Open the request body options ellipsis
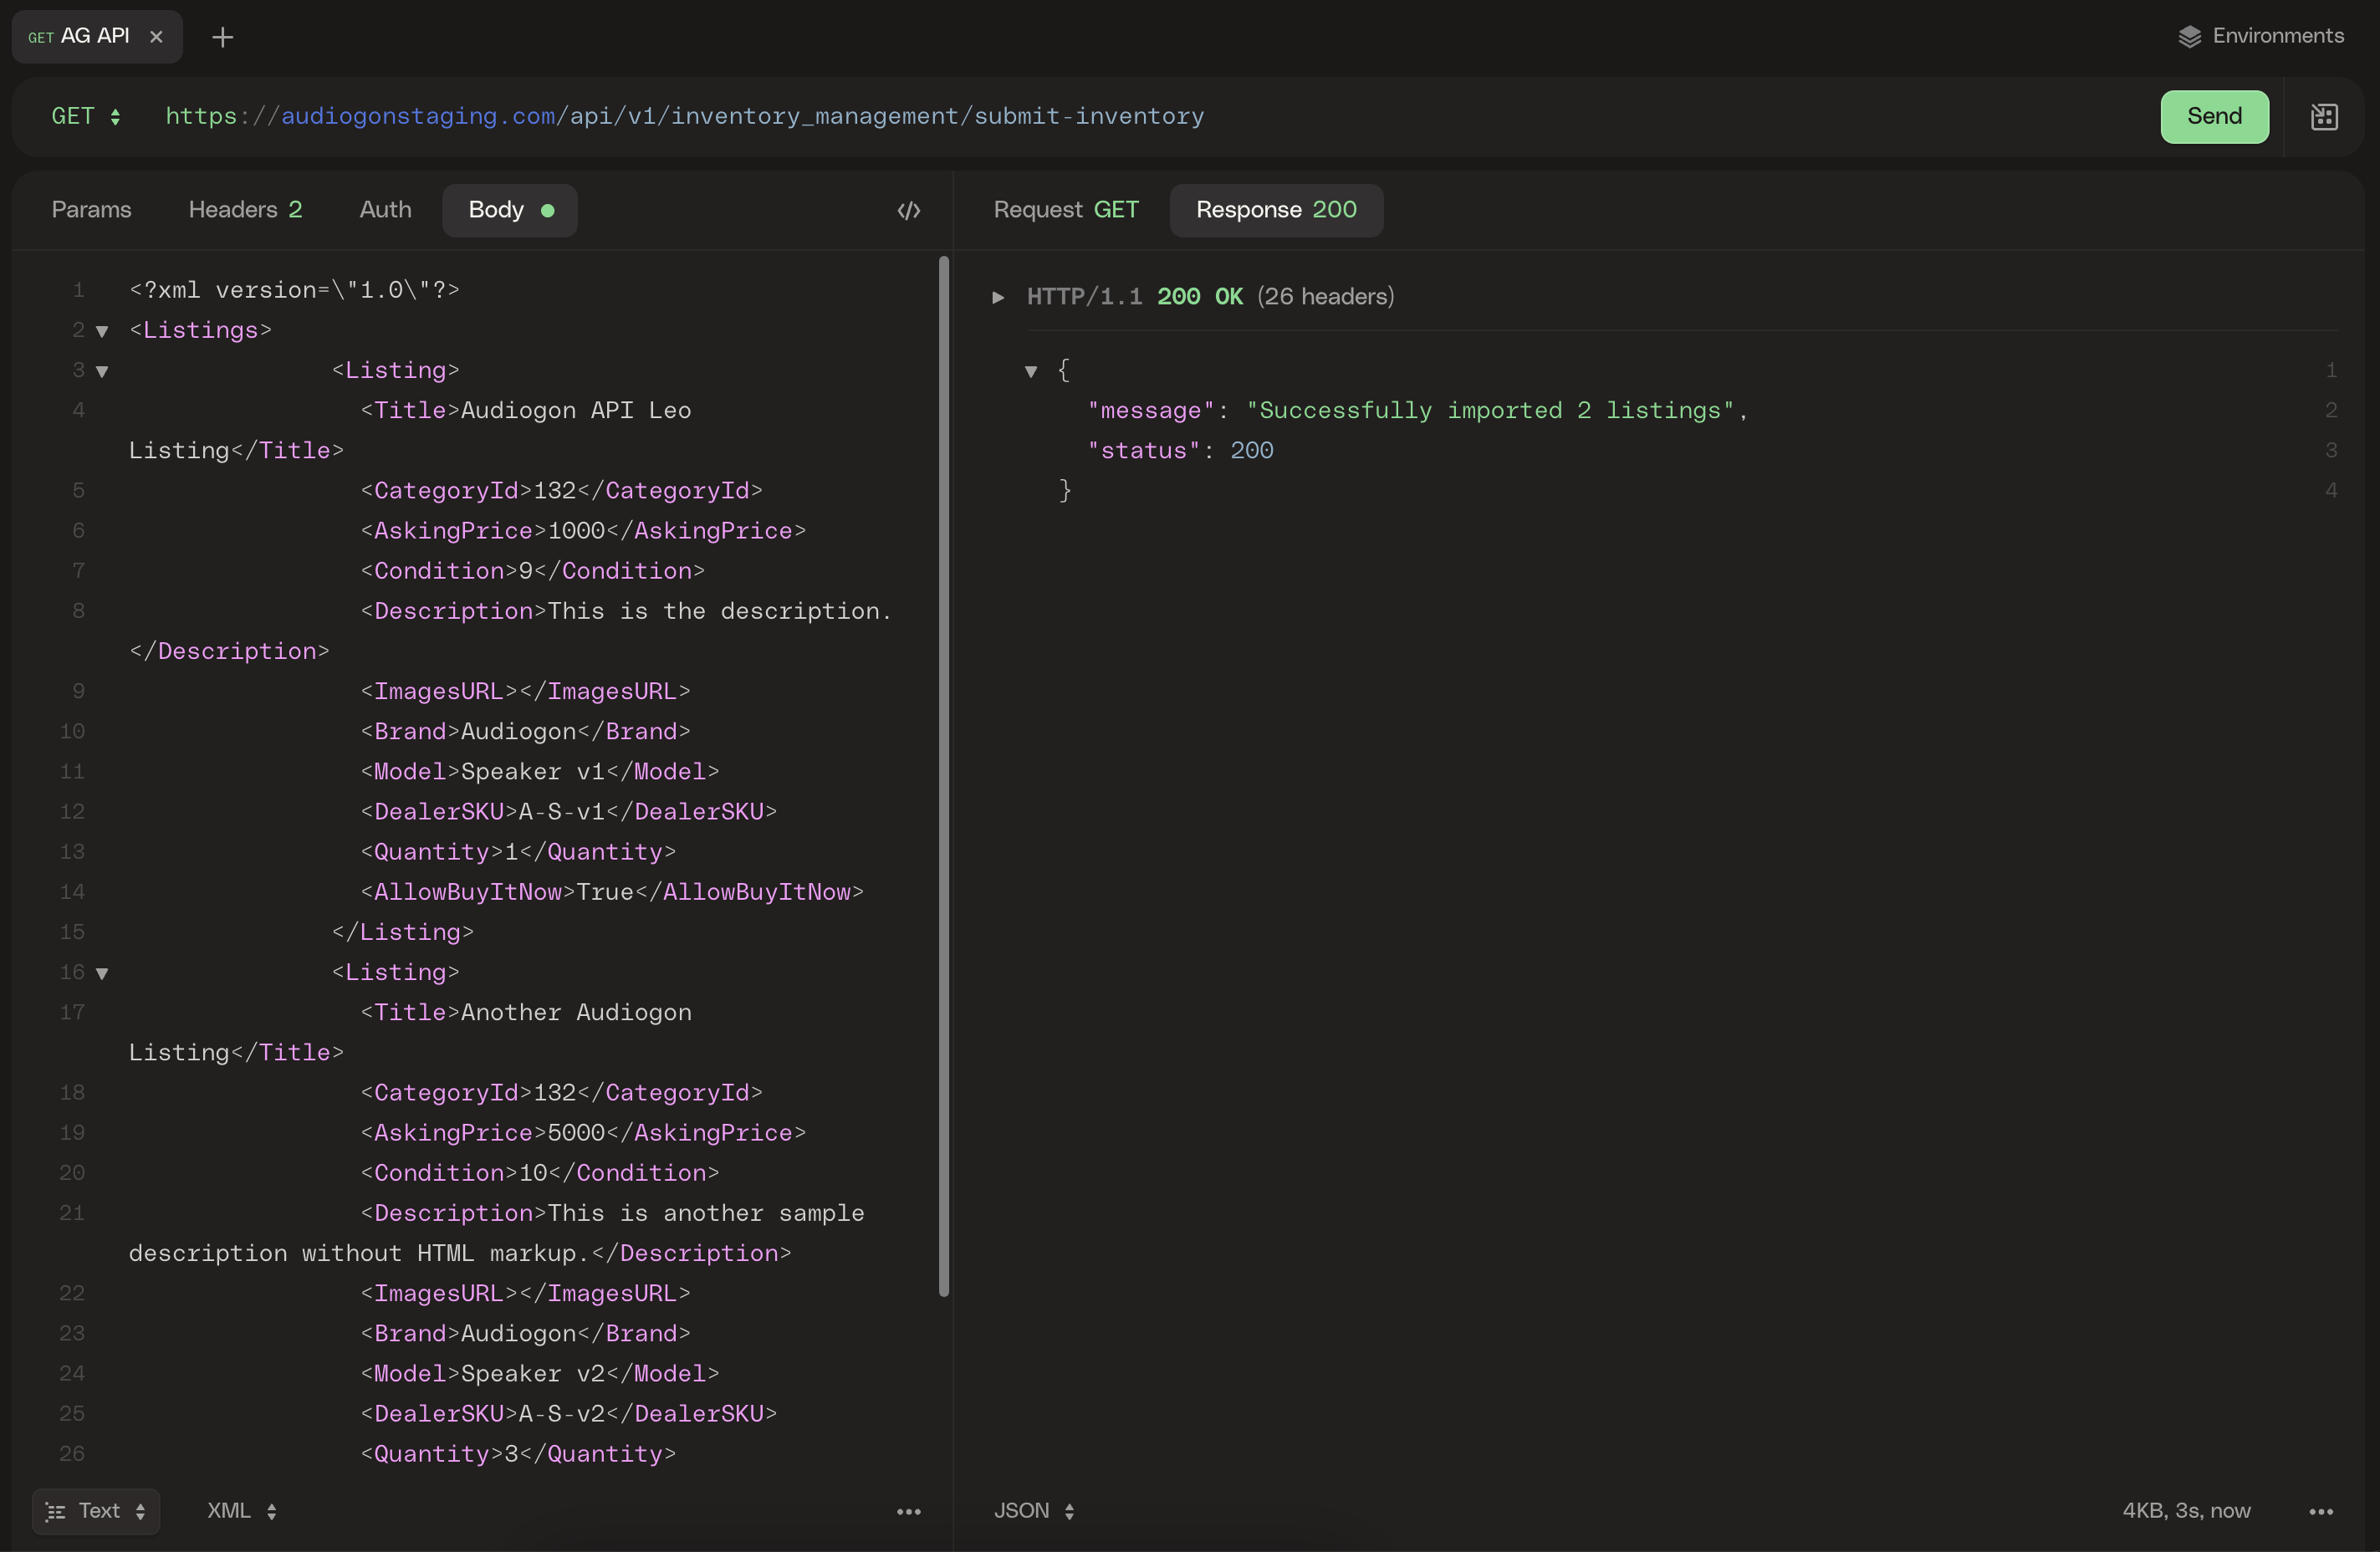Image resolution: width=2380 pixels, height=1552 pixels. click(x=908, y=1511)
